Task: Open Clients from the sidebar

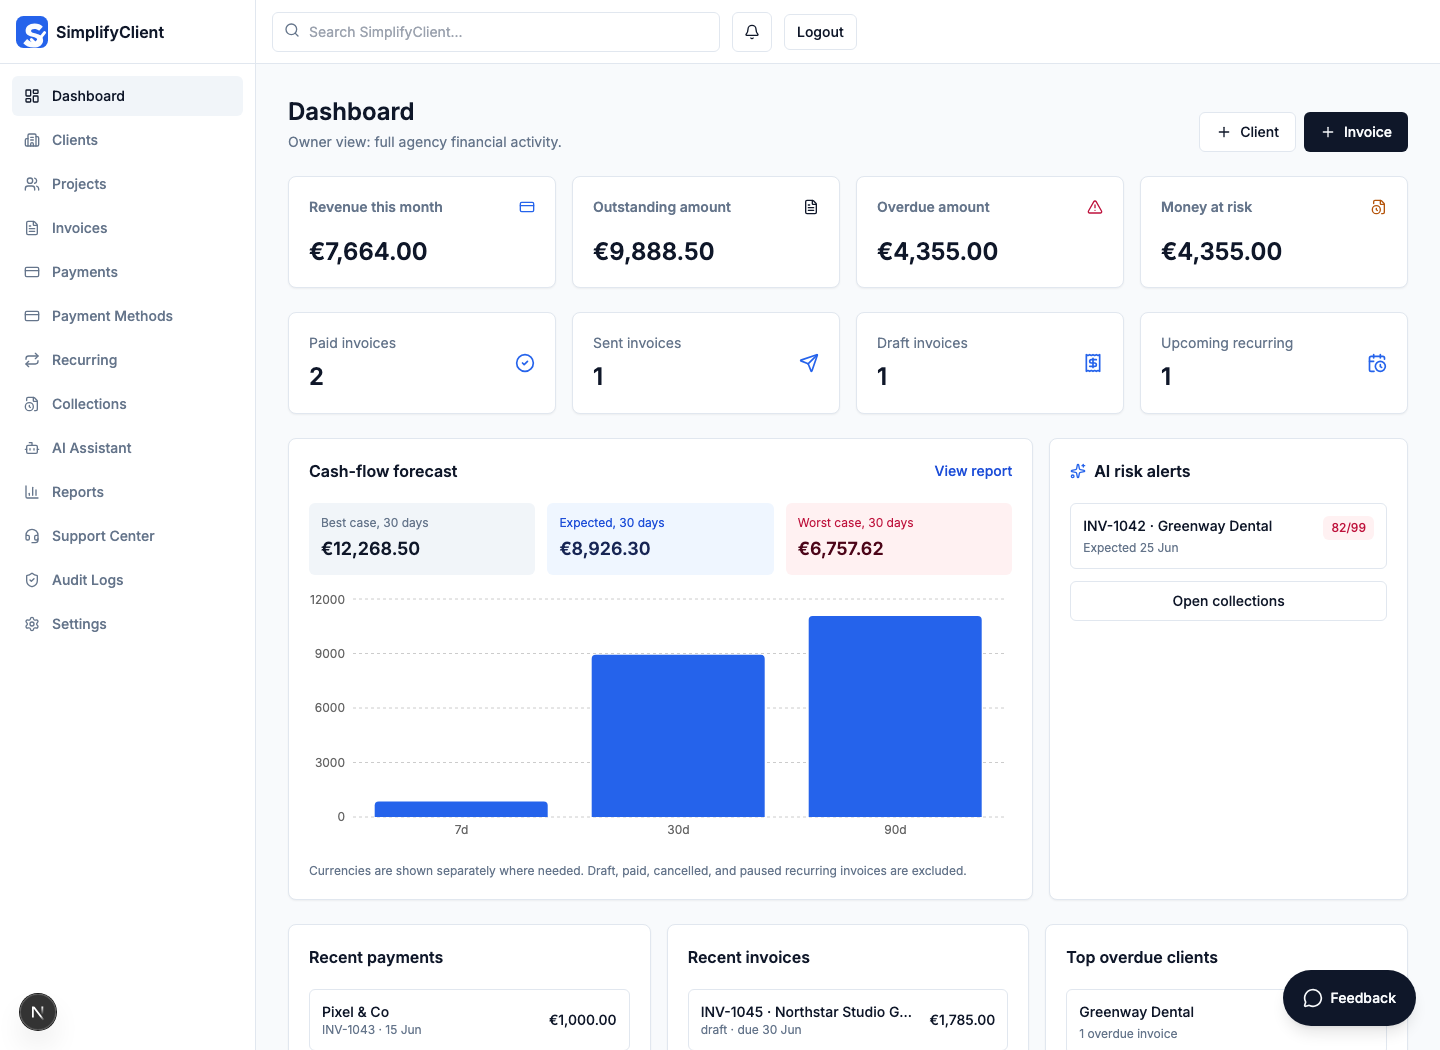Action: pos(127,140)
